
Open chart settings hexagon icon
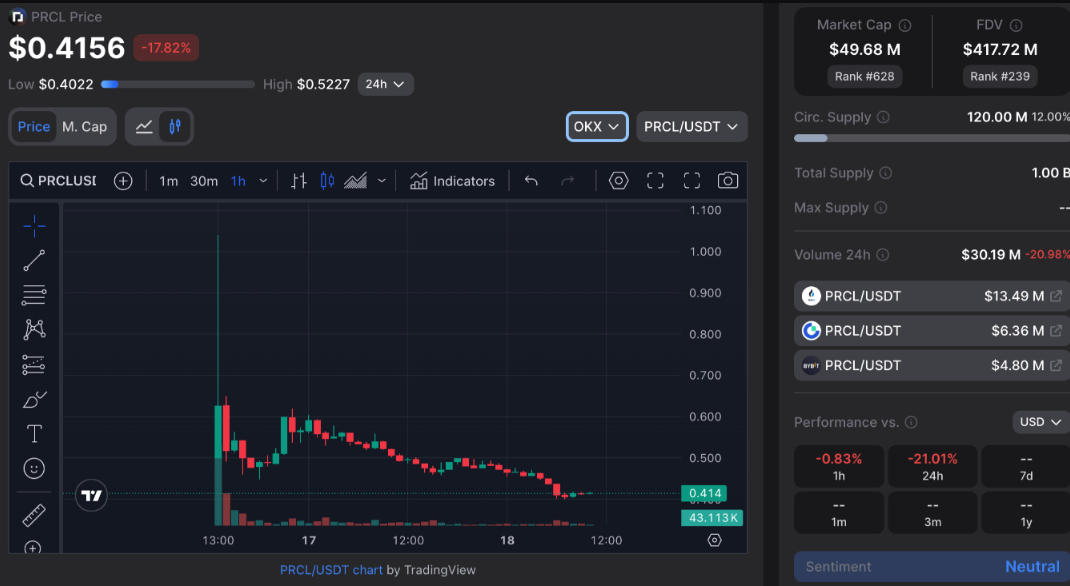[618, 181]
